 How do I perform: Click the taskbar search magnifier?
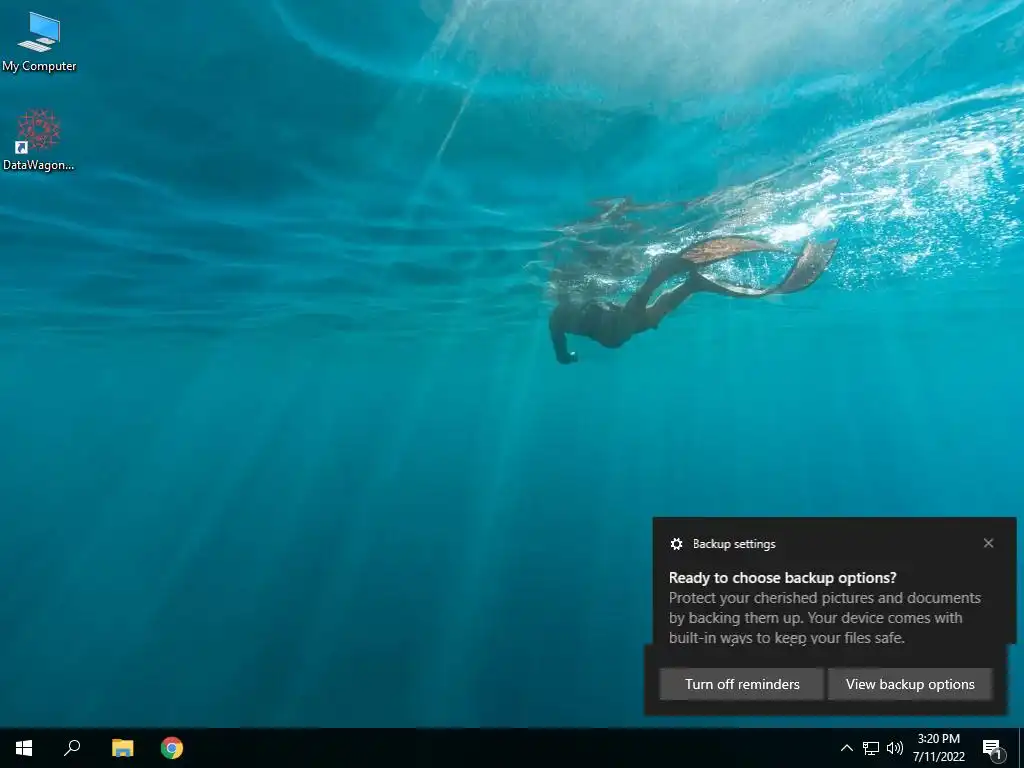click(x=72, y=748)
